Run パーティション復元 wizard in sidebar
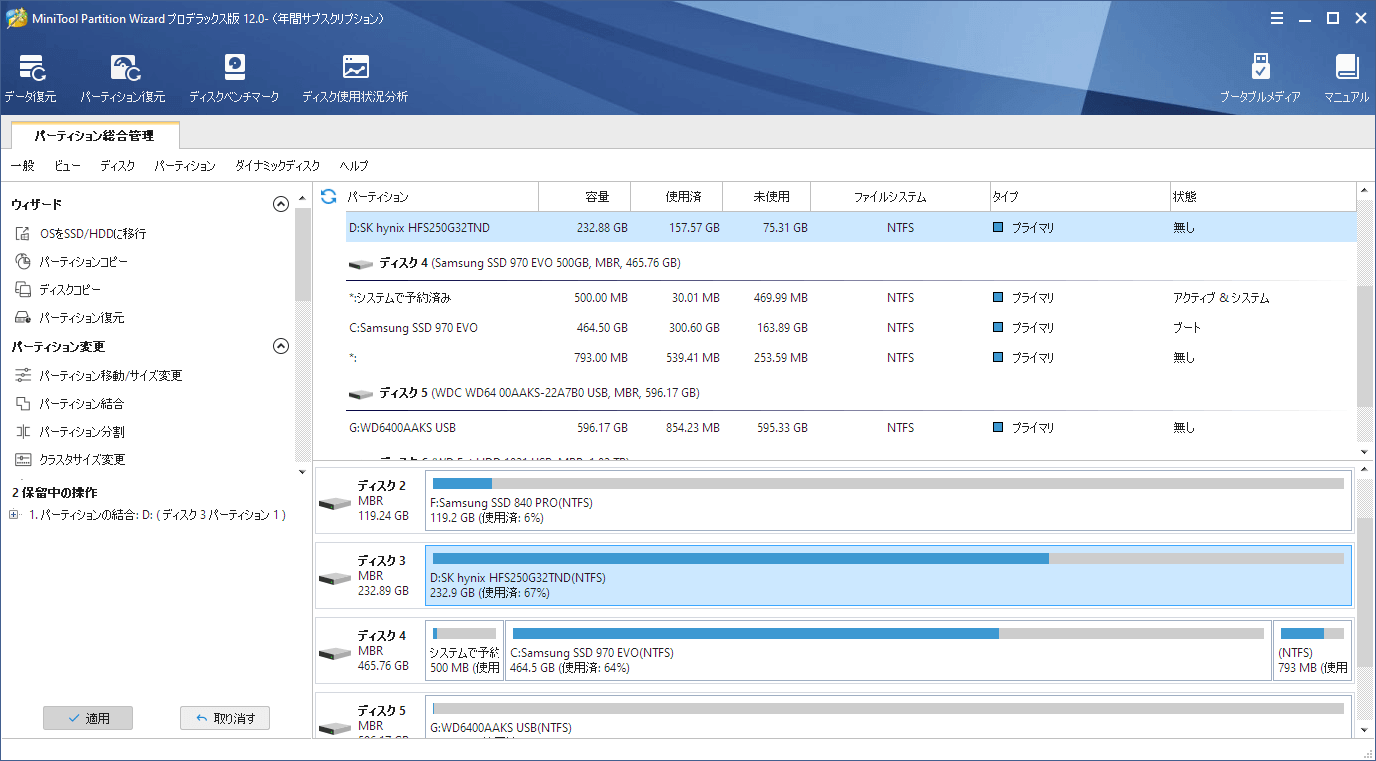 coord(69,317)
